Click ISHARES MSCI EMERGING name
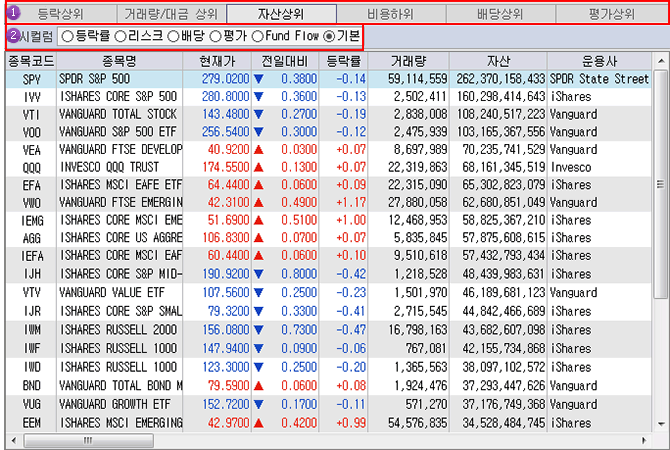670x450 pixels. point(120,423)
